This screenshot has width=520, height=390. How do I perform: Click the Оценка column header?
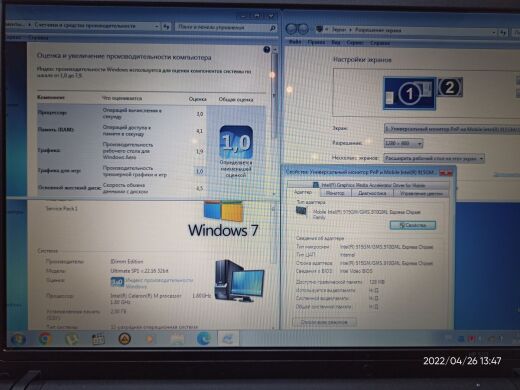197,99
